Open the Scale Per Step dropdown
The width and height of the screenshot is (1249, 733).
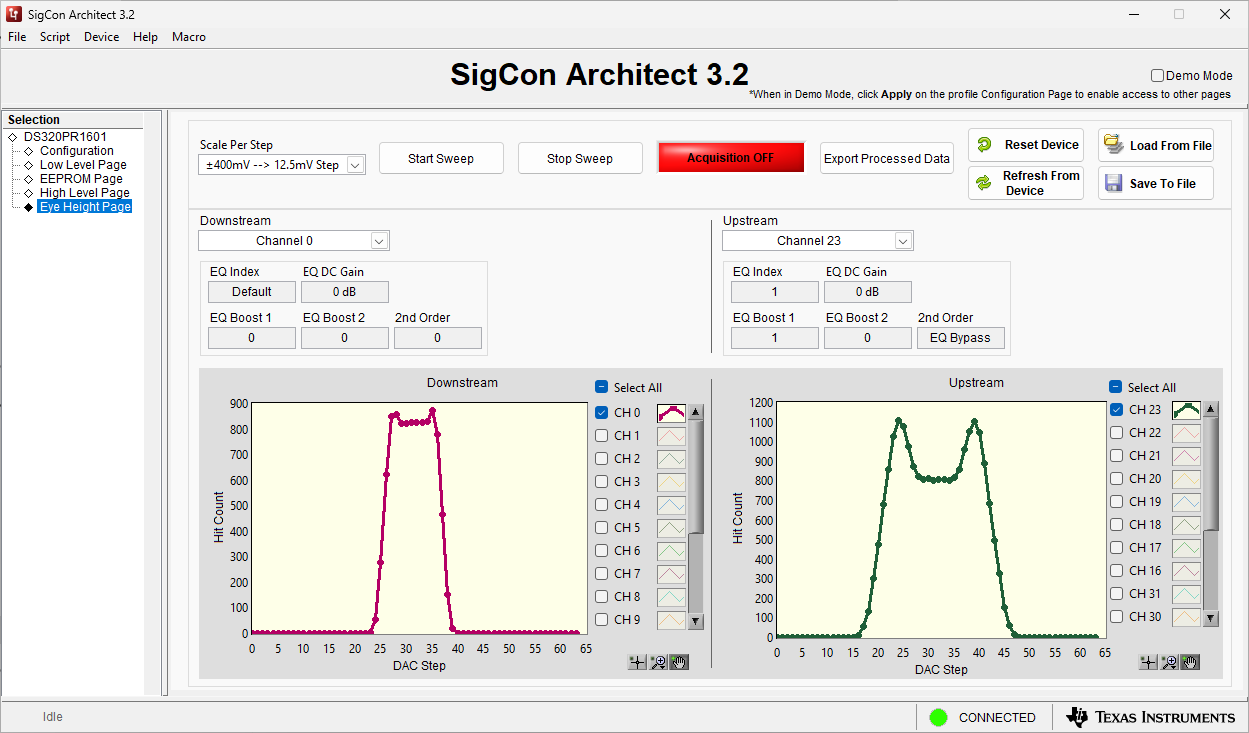[x=355, y=165]
